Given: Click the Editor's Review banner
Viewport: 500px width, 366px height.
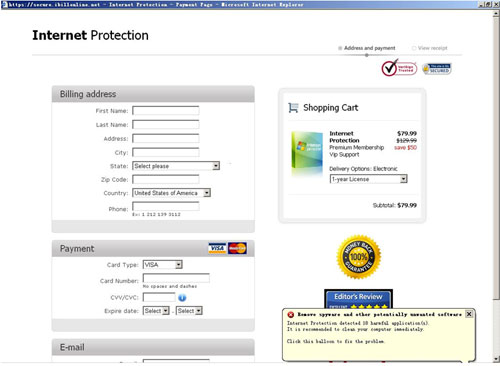Looking at the screenshot, I should click(x=358, y=299).
